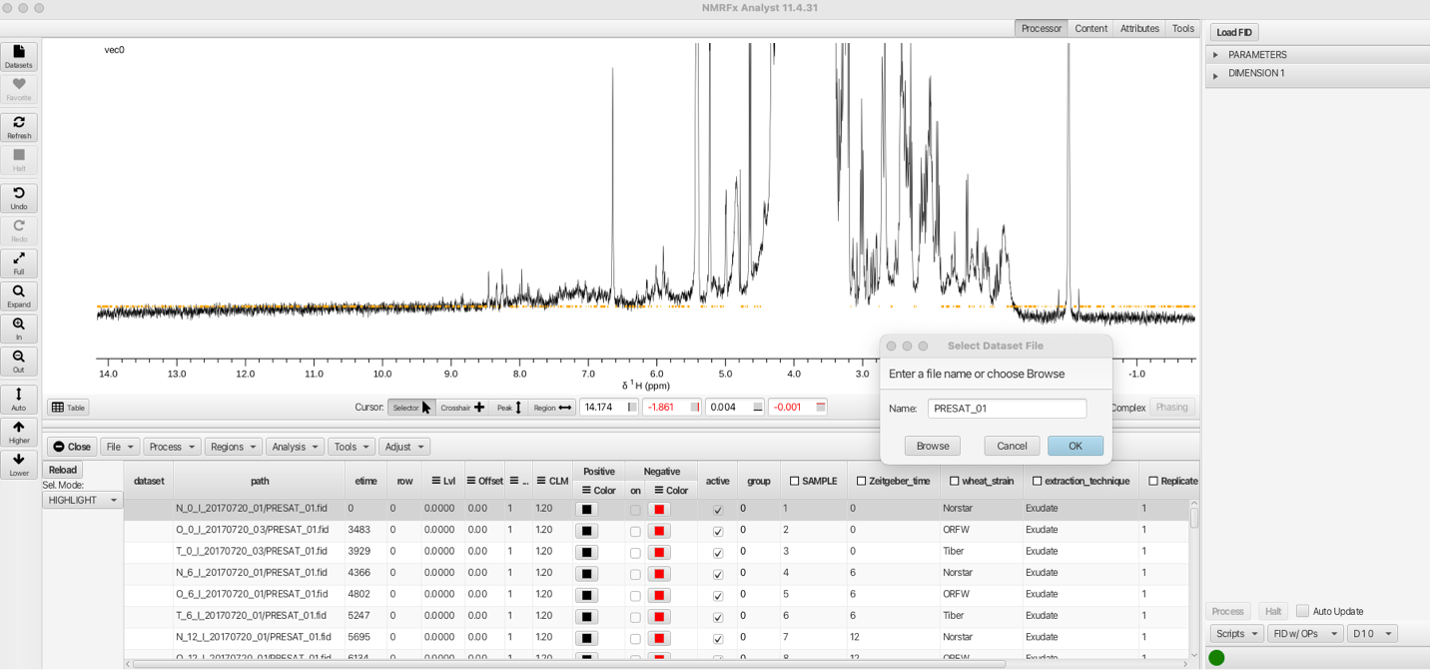The height and width of the screenshot is (672, 1430).
Task: Toggle the SAMPLE column checkbox
Action: click(795, 481)
